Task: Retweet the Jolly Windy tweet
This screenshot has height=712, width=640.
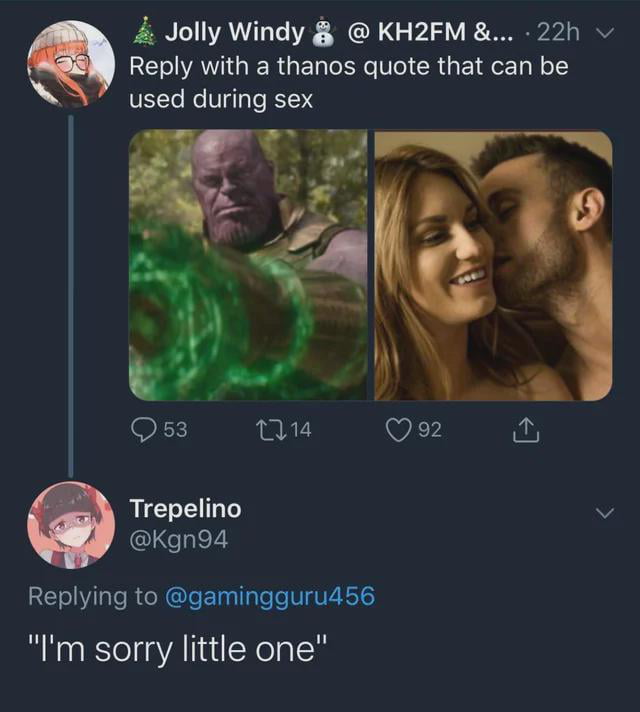Action: click(x=268, y=430)
